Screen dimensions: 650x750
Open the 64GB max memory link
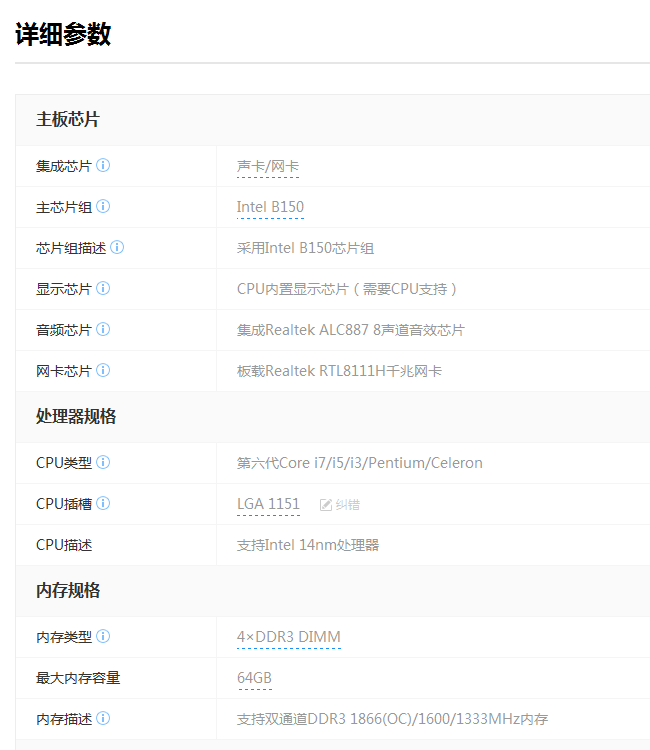pos(254,678)
